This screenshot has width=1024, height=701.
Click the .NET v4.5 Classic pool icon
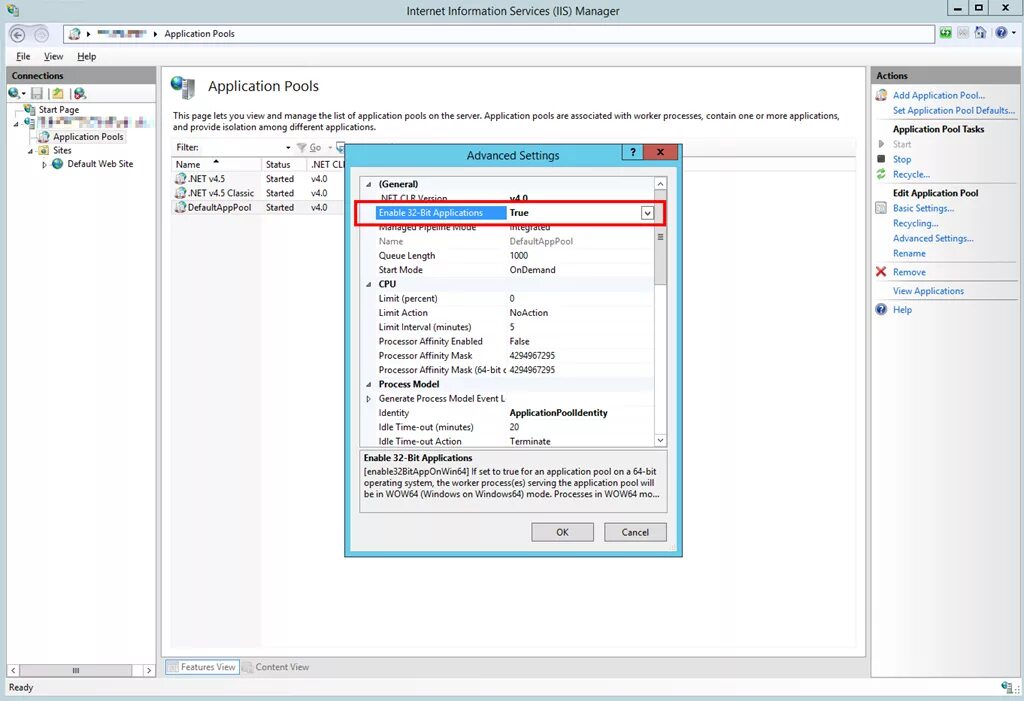click(x=181, y=193)
